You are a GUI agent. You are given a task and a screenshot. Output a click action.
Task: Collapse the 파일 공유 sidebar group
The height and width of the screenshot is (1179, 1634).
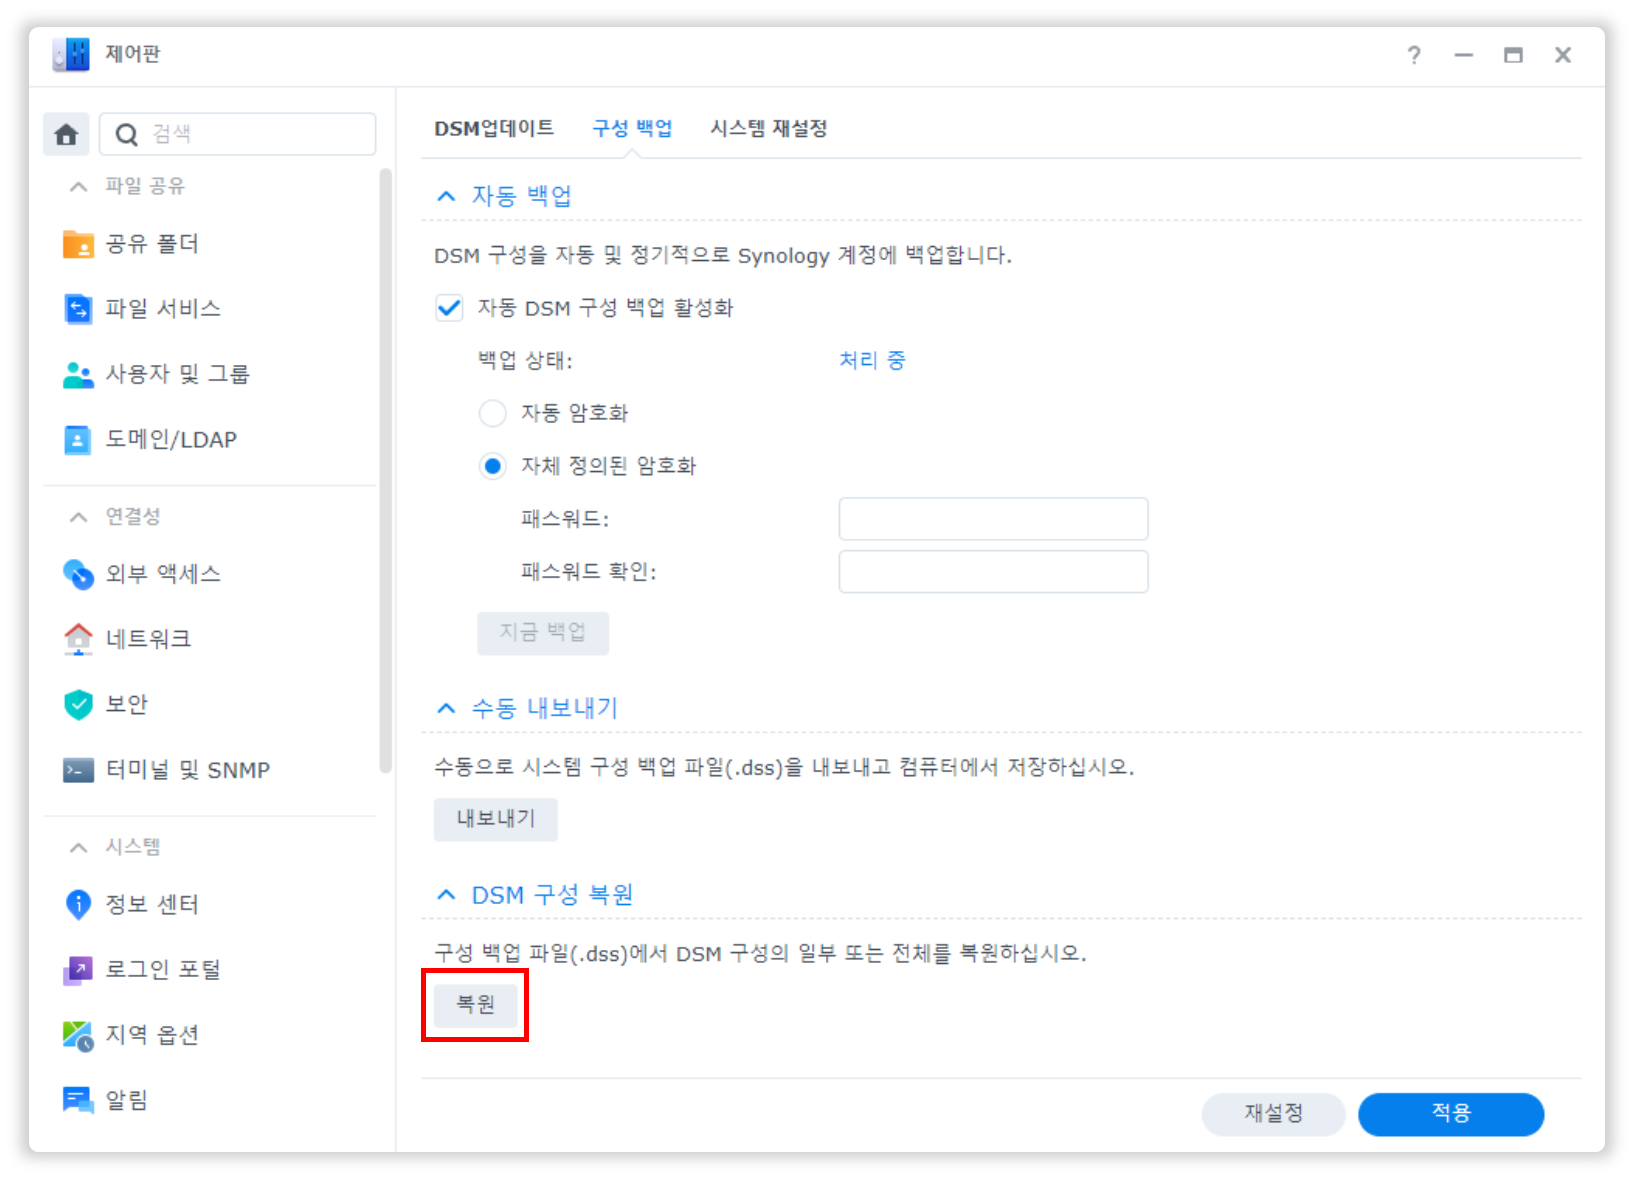78,187
